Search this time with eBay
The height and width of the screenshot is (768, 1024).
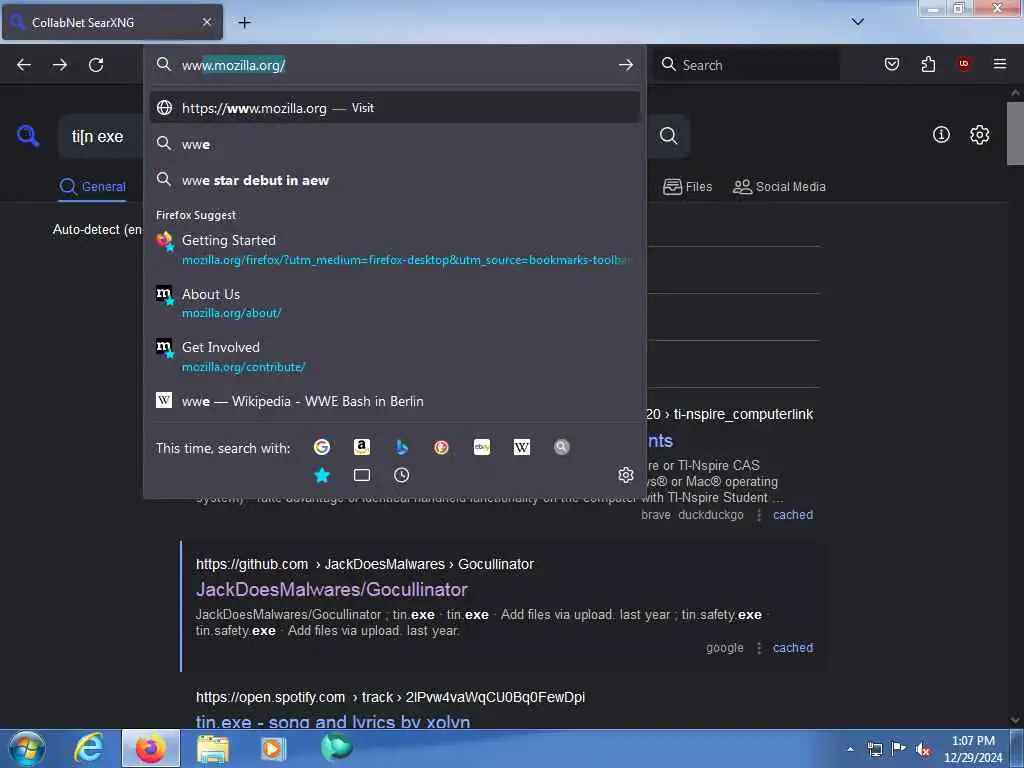point(482,447)
